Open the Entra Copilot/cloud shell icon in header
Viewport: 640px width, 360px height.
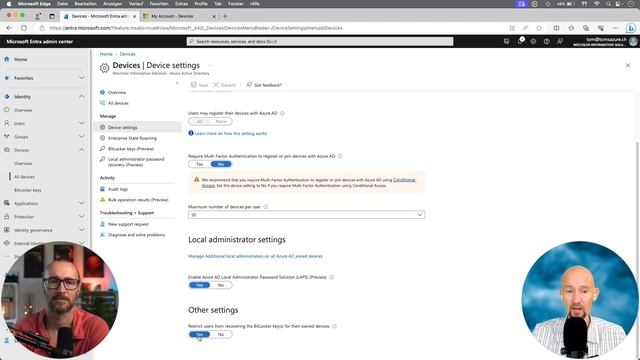507,41
